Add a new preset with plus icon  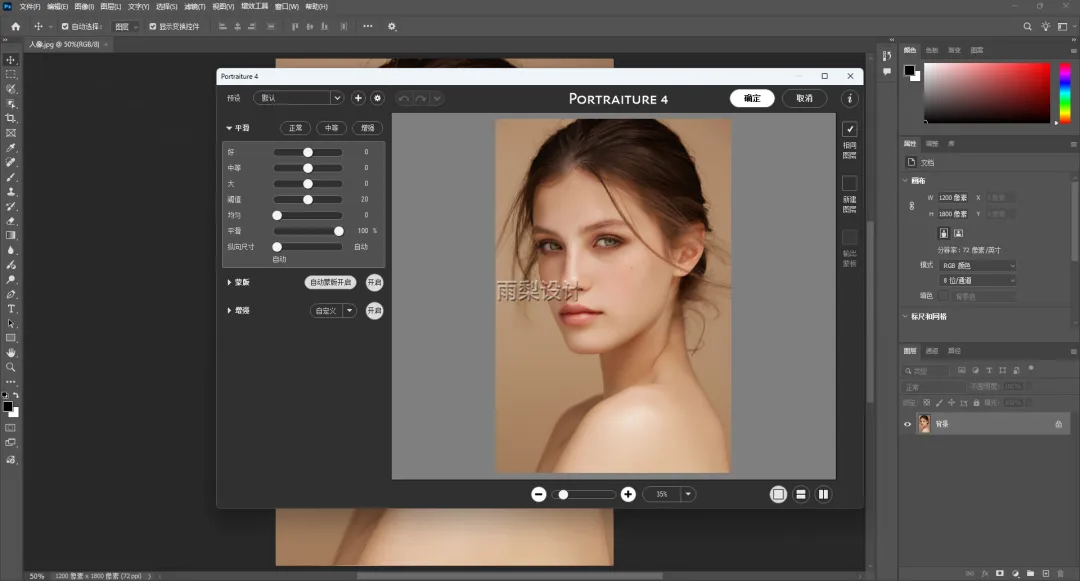click(358, 98)
